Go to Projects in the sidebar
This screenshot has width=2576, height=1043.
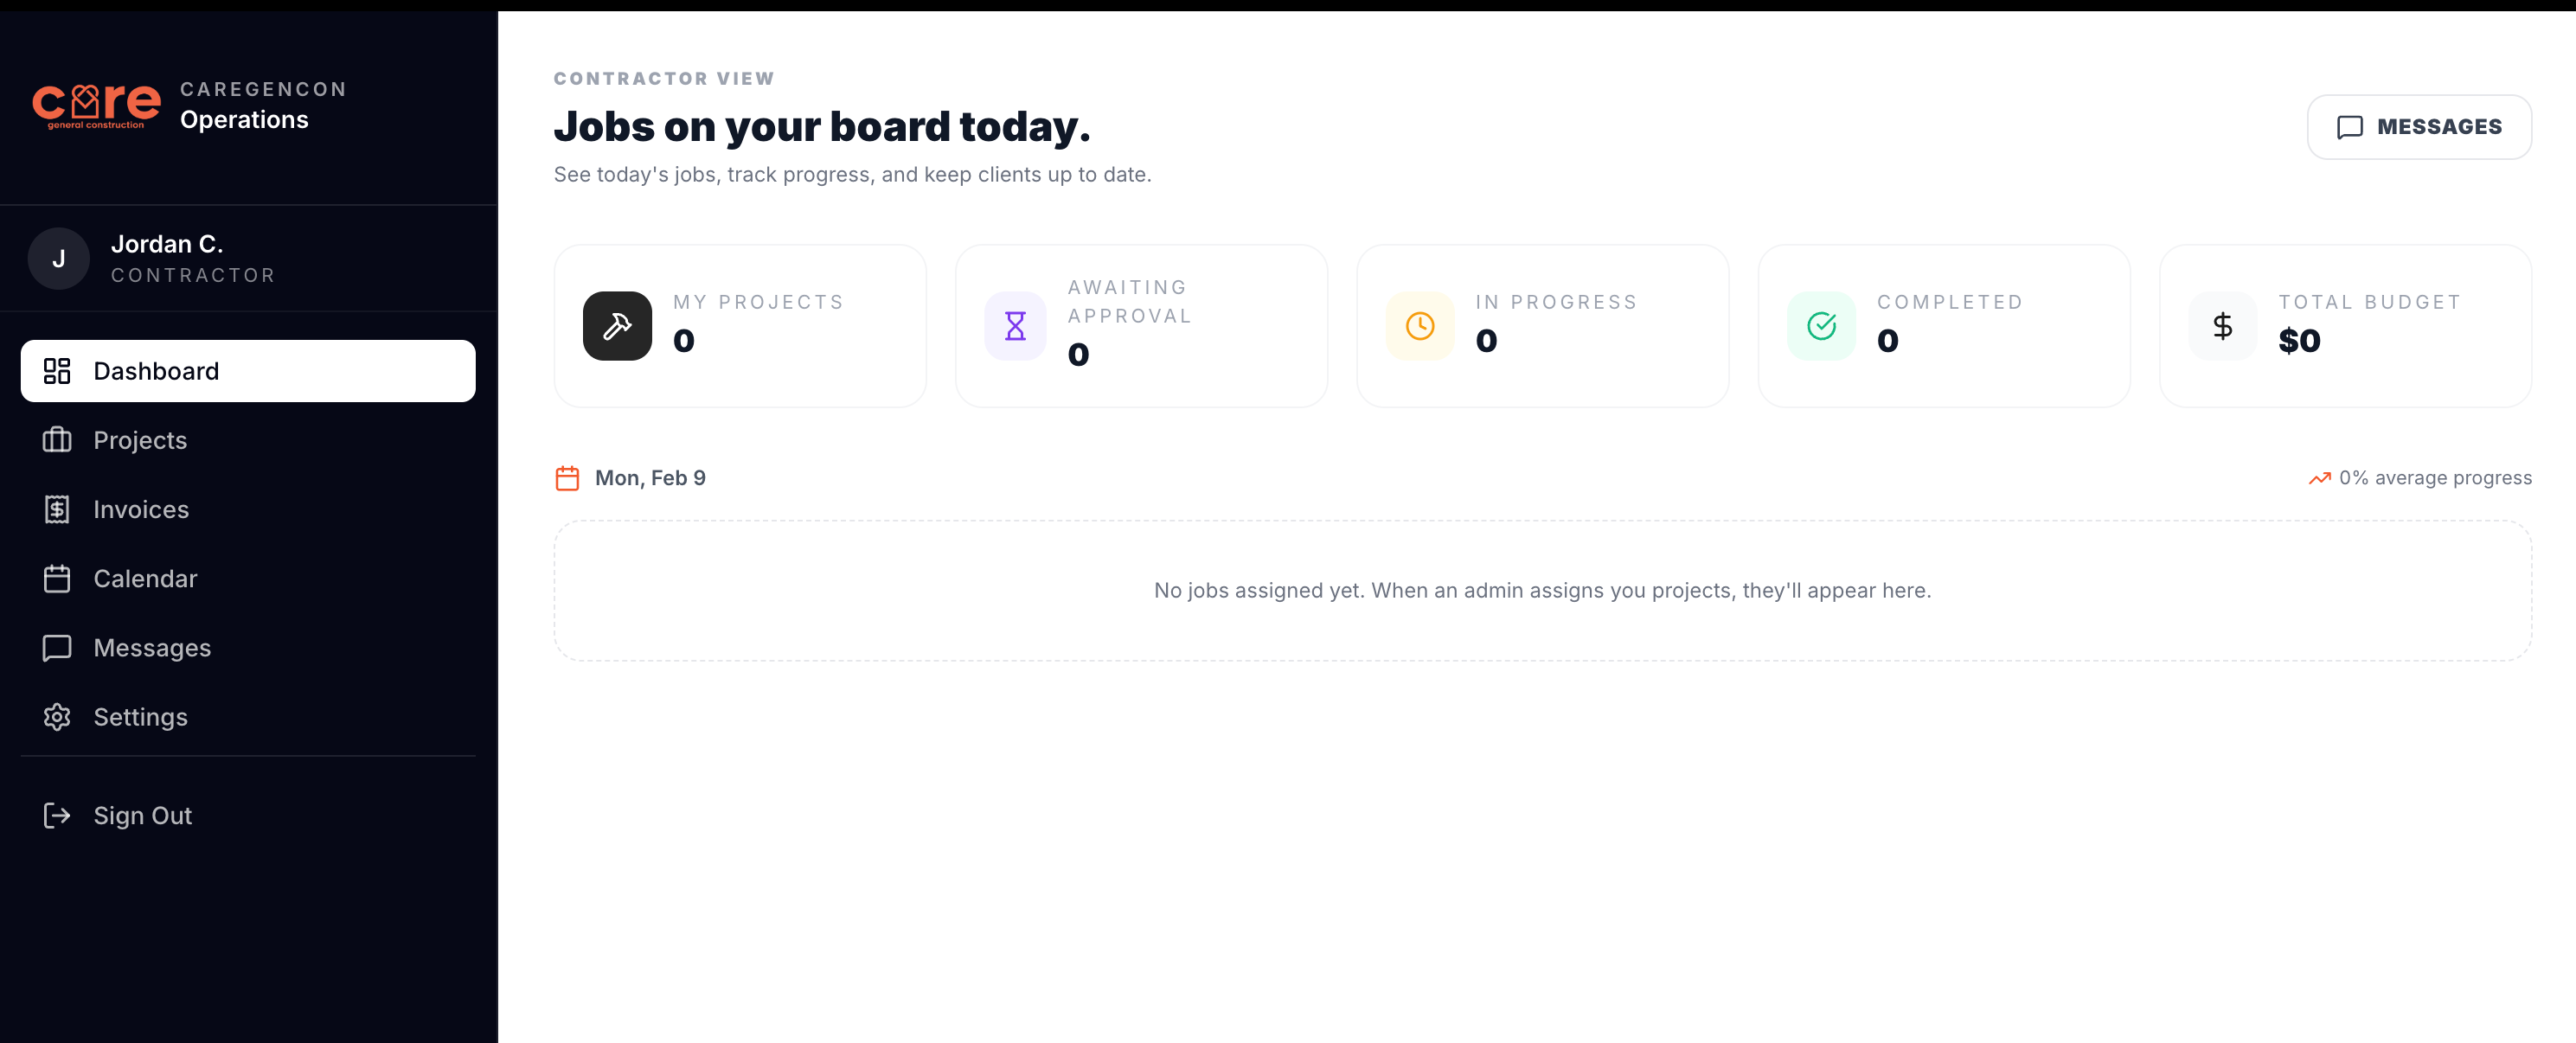[248, 440]
